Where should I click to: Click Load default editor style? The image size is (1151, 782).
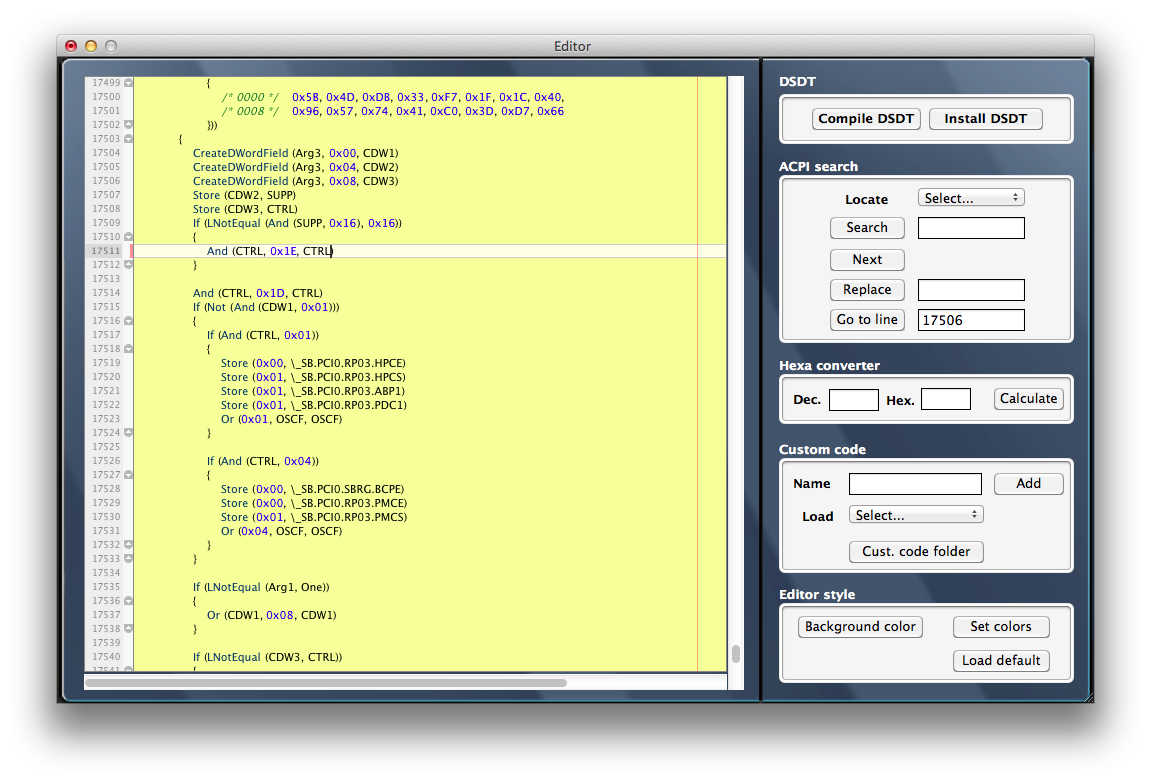point(1001,661)
